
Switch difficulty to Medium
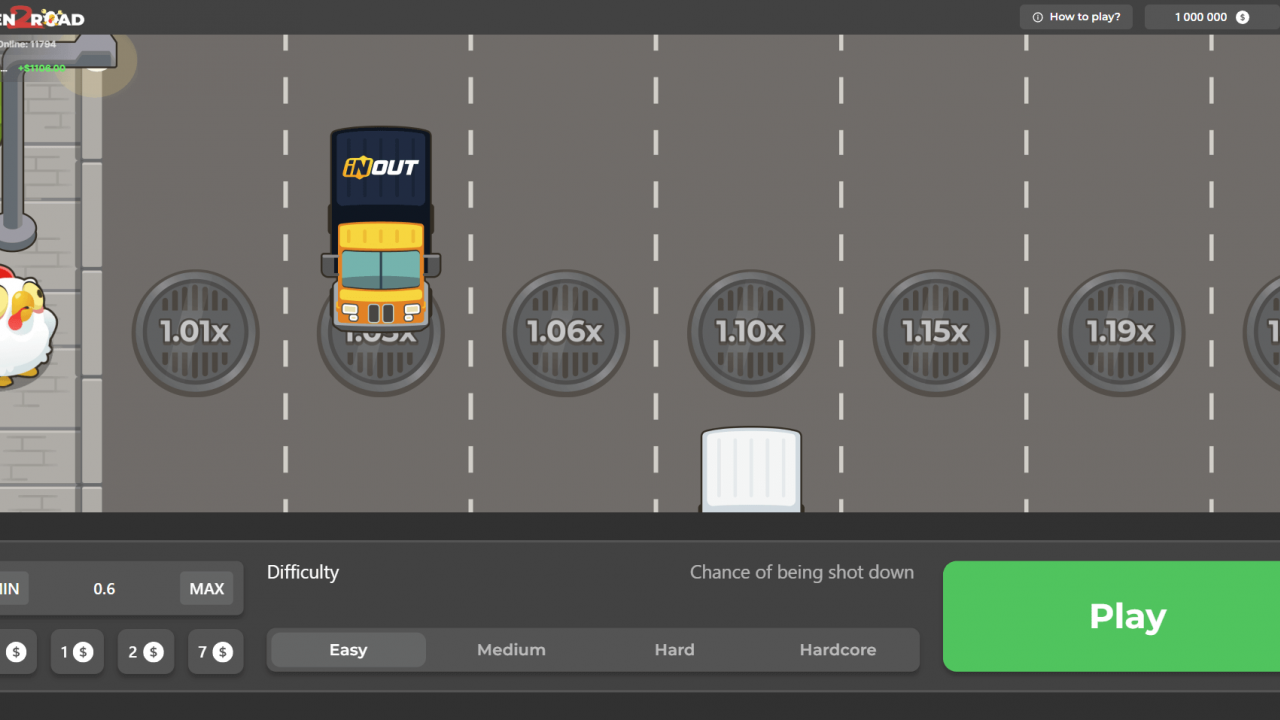coord(511,650)
